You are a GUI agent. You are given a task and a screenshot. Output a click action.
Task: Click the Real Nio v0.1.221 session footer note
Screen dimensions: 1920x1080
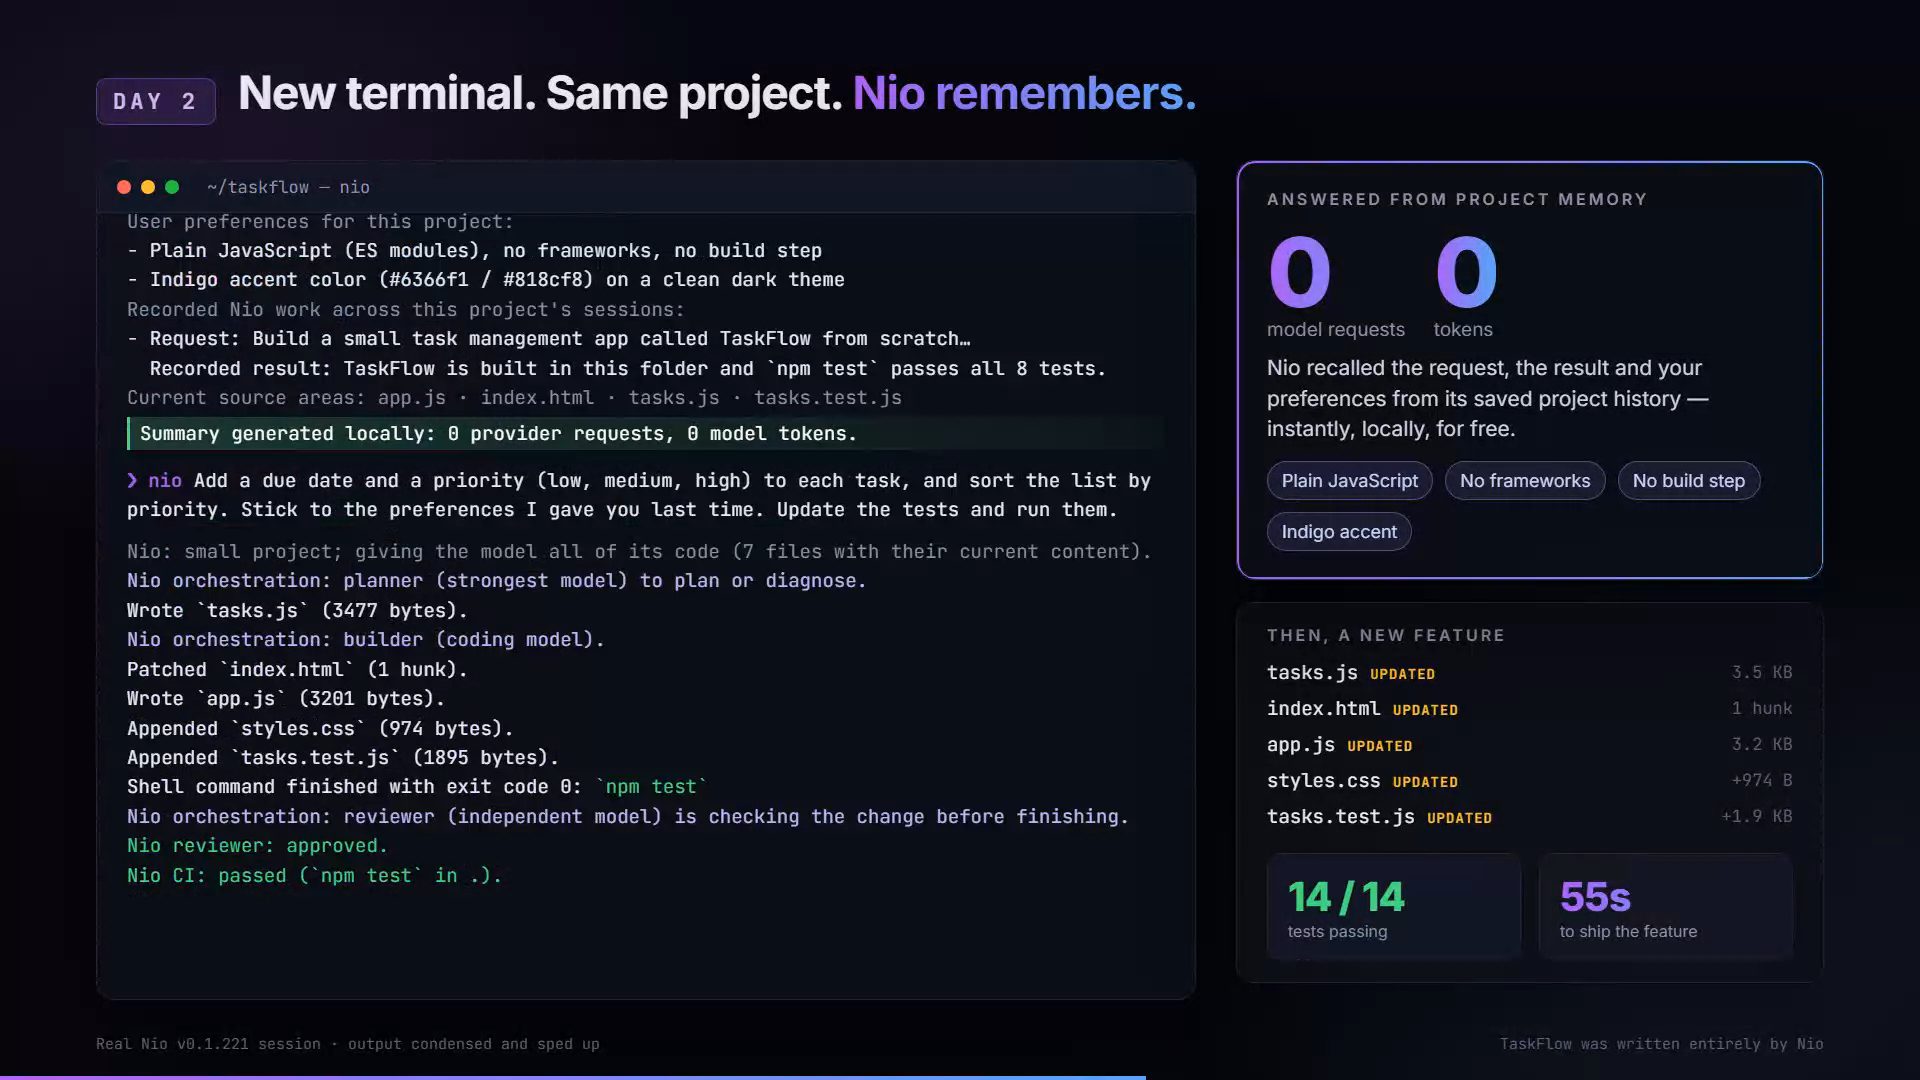pyautogui.click(x=348, y=1044)
